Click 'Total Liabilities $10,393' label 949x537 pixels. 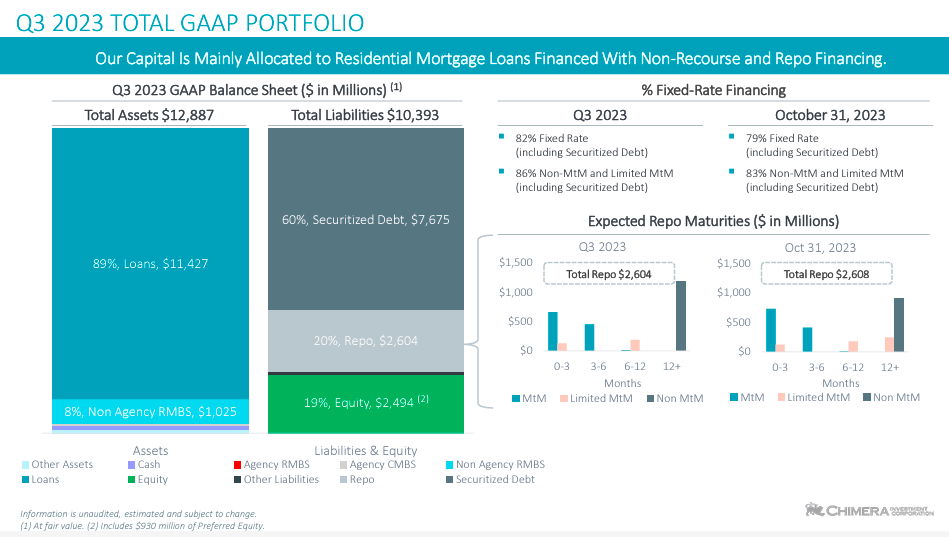pos(365,115)
